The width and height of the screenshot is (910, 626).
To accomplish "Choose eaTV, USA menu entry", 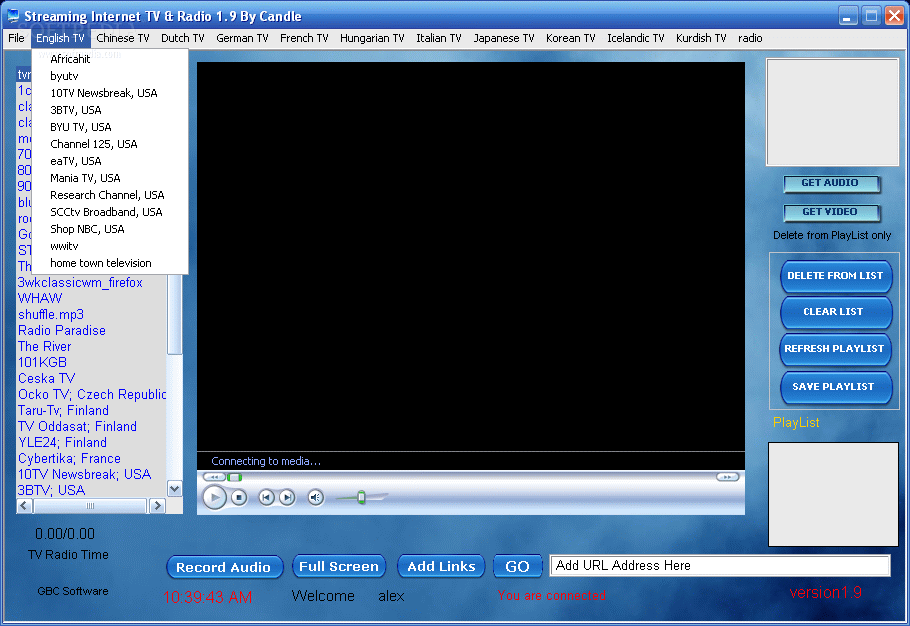I will tap(110, 161).
